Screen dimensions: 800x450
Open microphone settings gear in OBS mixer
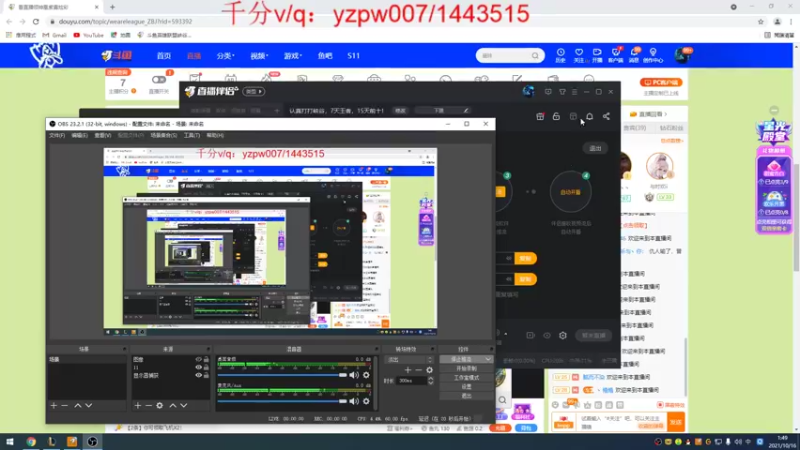pos(366,402)
